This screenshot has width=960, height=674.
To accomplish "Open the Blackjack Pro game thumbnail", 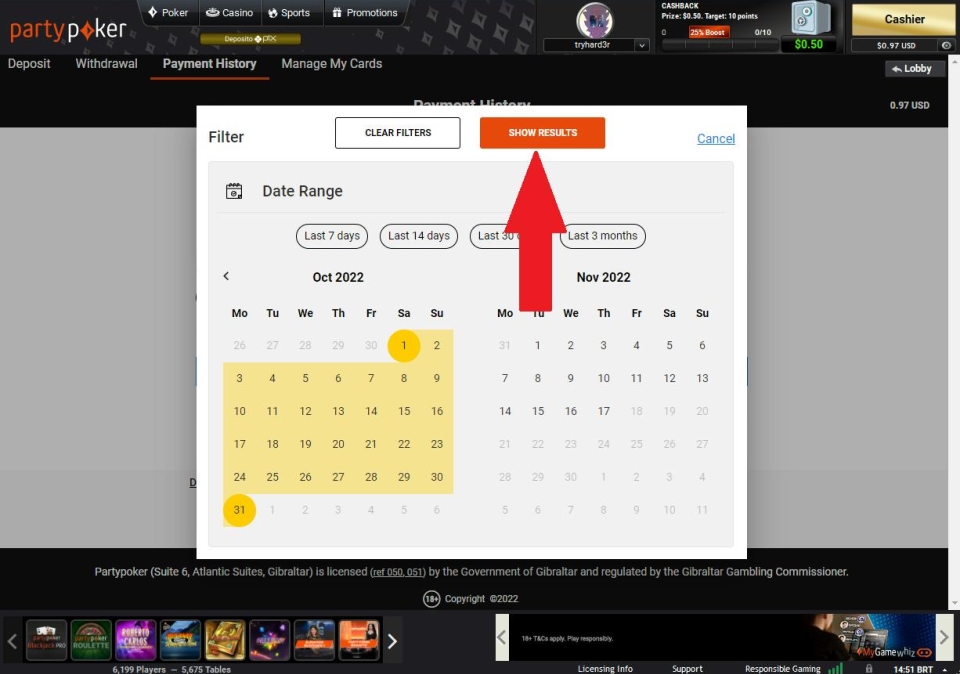I will (46, 640).
